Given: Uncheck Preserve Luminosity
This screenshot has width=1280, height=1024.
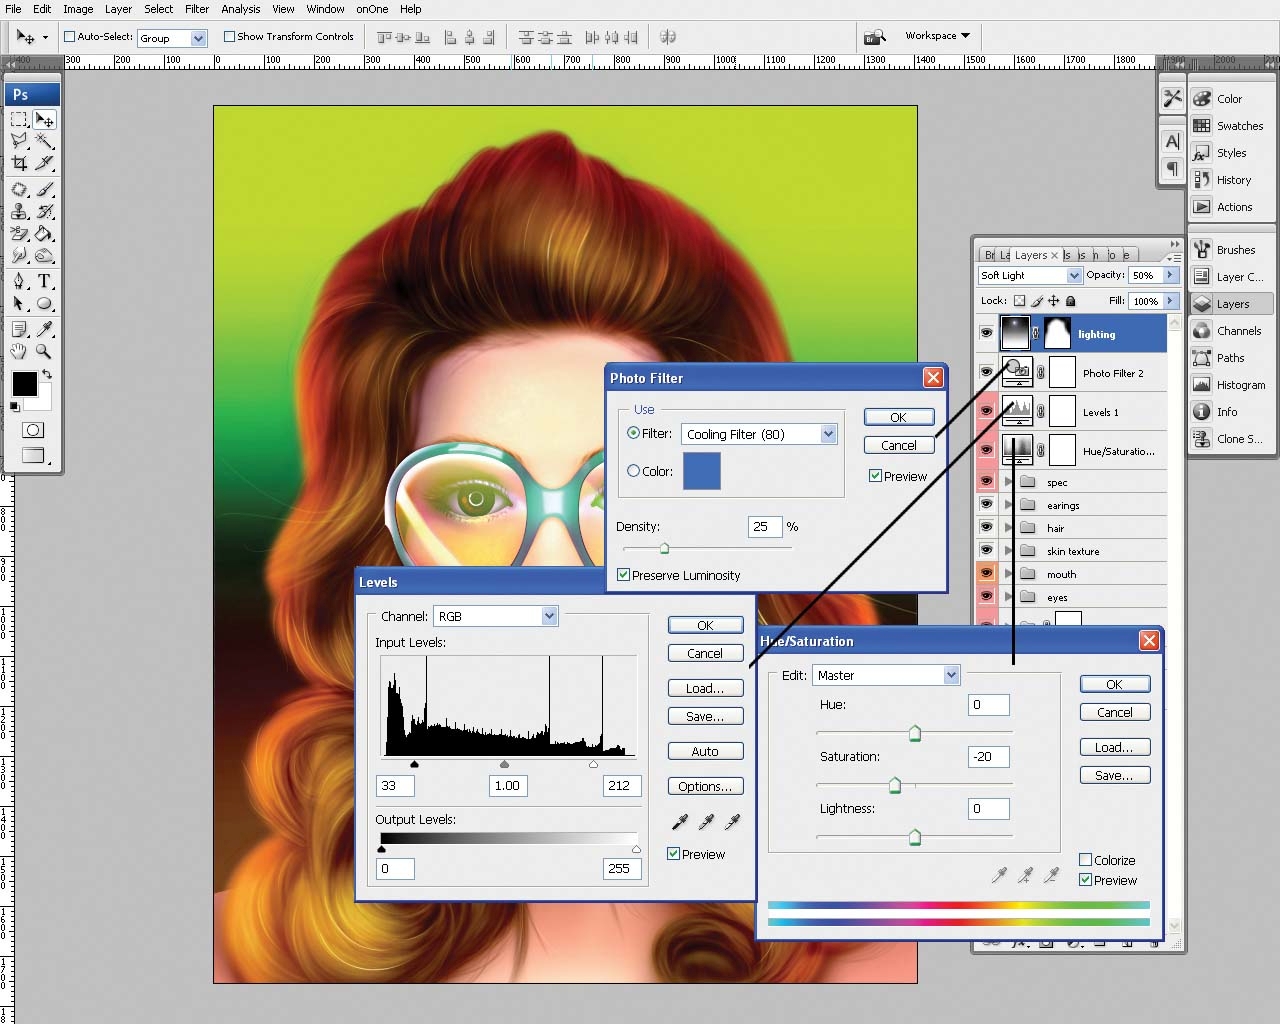Looking at the screenshot, I should coord(623,575).
